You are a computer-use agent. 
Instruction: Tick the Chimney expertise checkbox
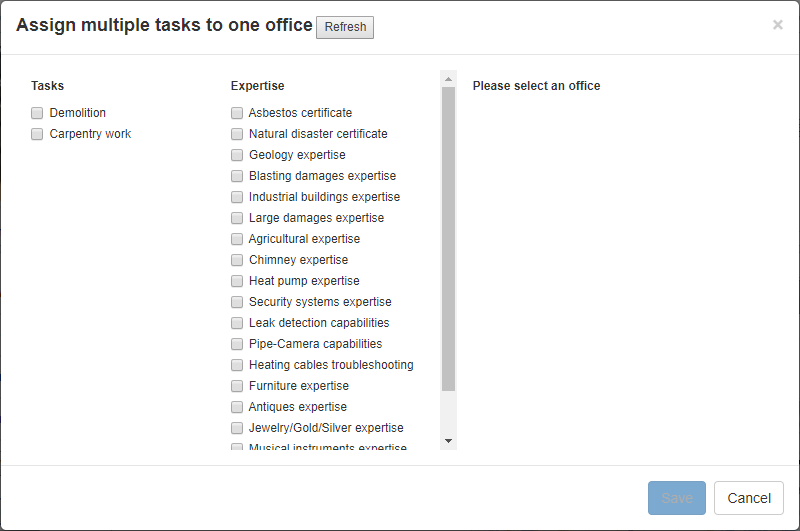point(237,260)
